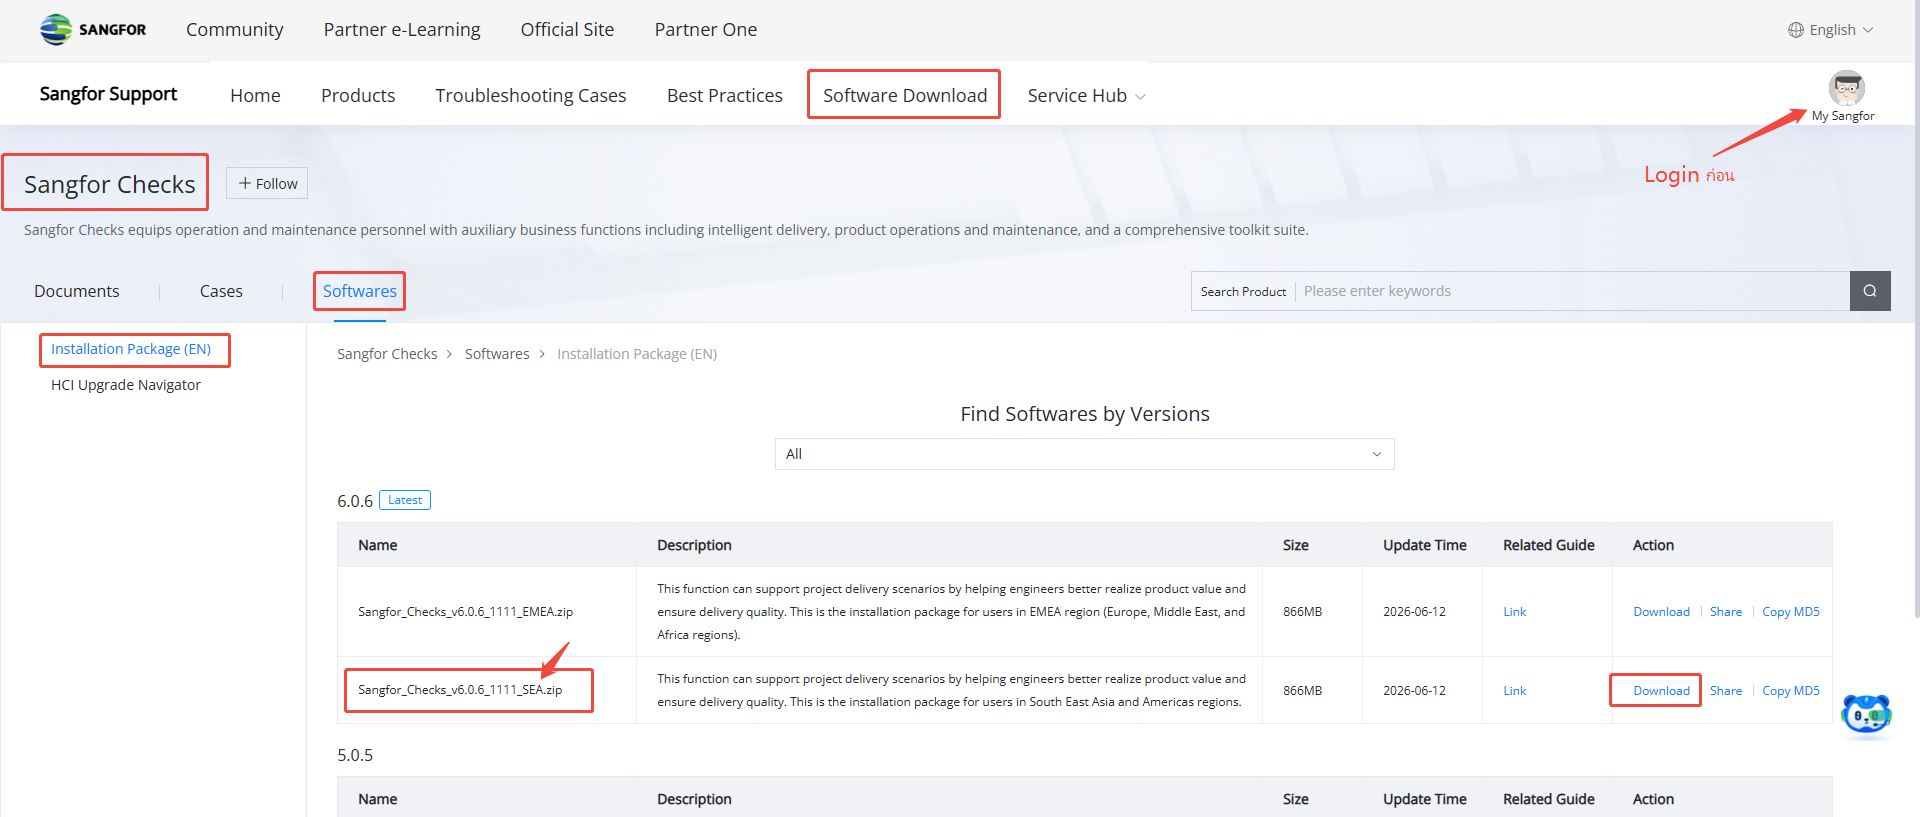Switch to the Documents tab

tap(77, 291)
